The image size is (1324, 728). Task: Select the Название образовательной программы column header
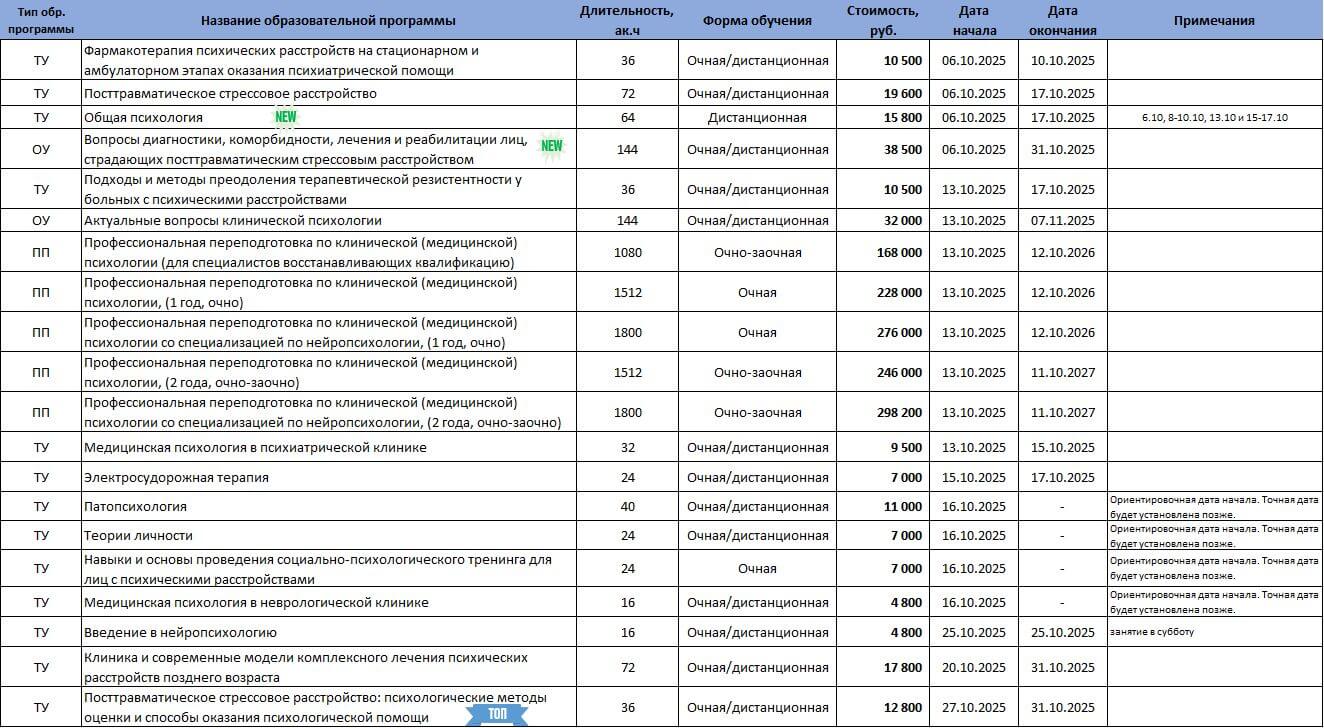(x=328, y=21)
